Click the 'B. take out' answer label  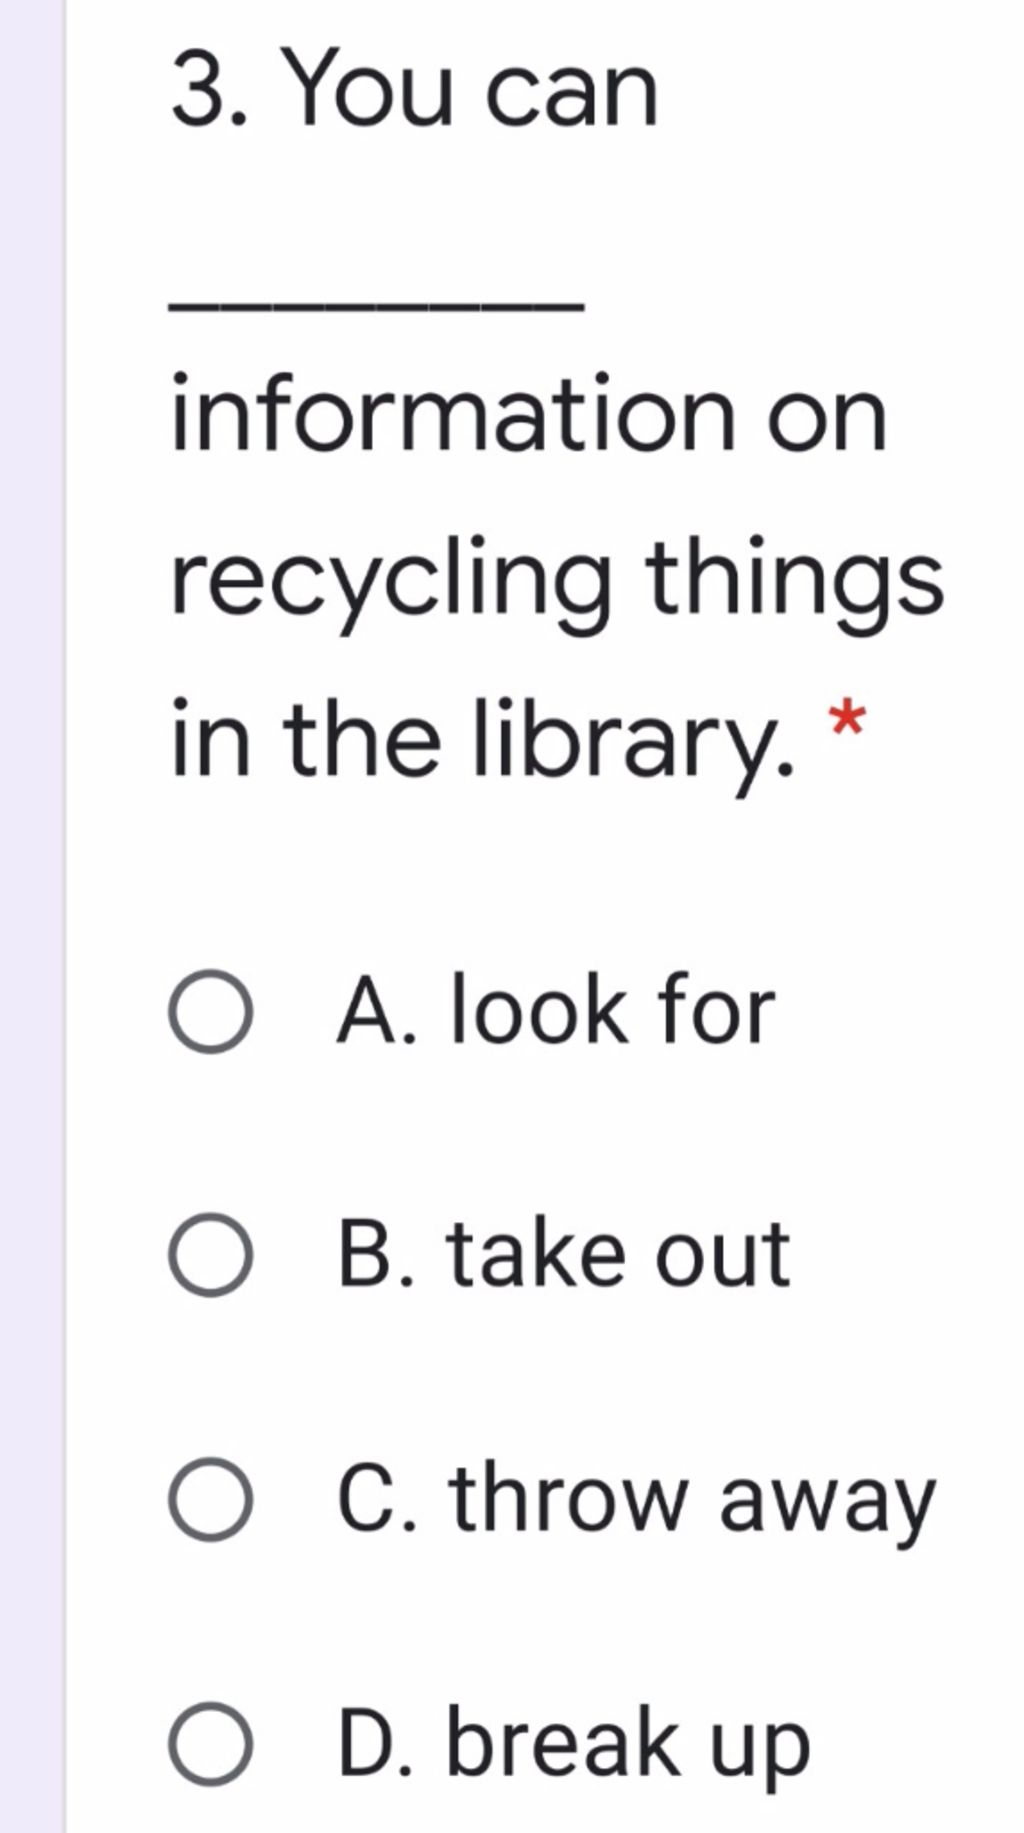(564, 1254)
